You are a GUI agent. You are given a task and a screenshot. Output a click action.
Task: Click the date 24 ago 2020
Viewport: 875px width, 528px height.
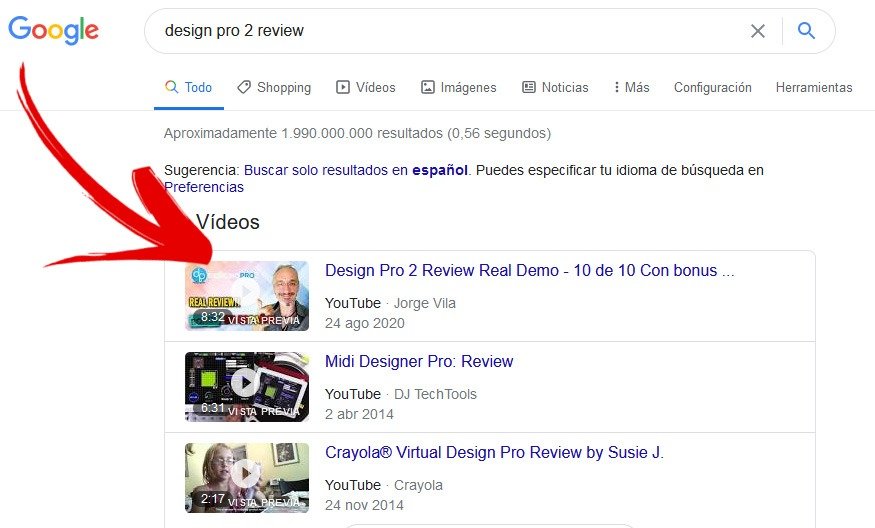[x=364, y=323]
